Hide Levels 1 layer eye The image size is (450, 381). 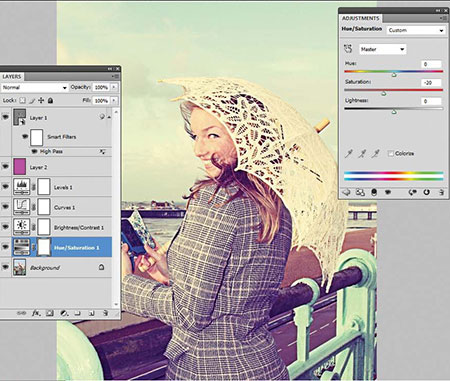(5, 186)
